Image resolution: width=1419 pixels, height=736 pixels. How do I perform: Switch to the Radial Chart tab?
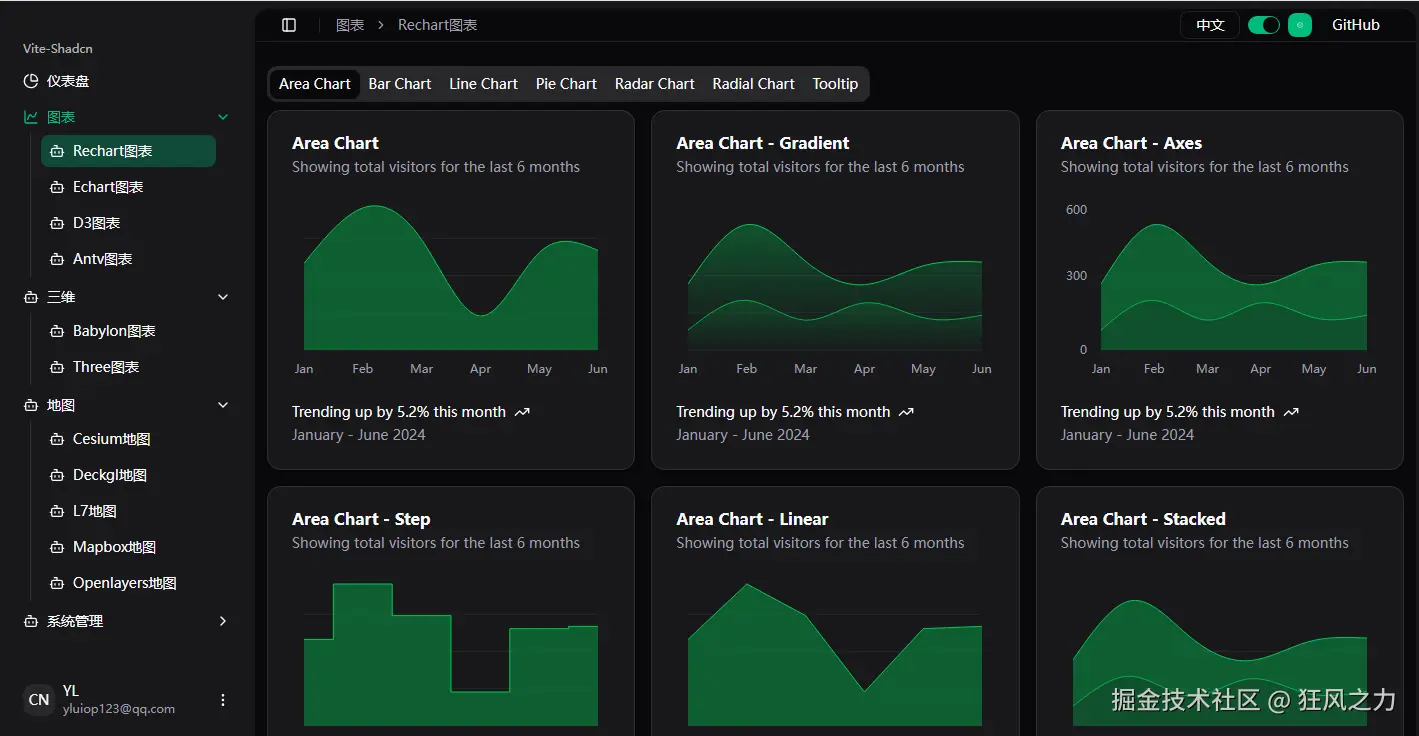753,84
